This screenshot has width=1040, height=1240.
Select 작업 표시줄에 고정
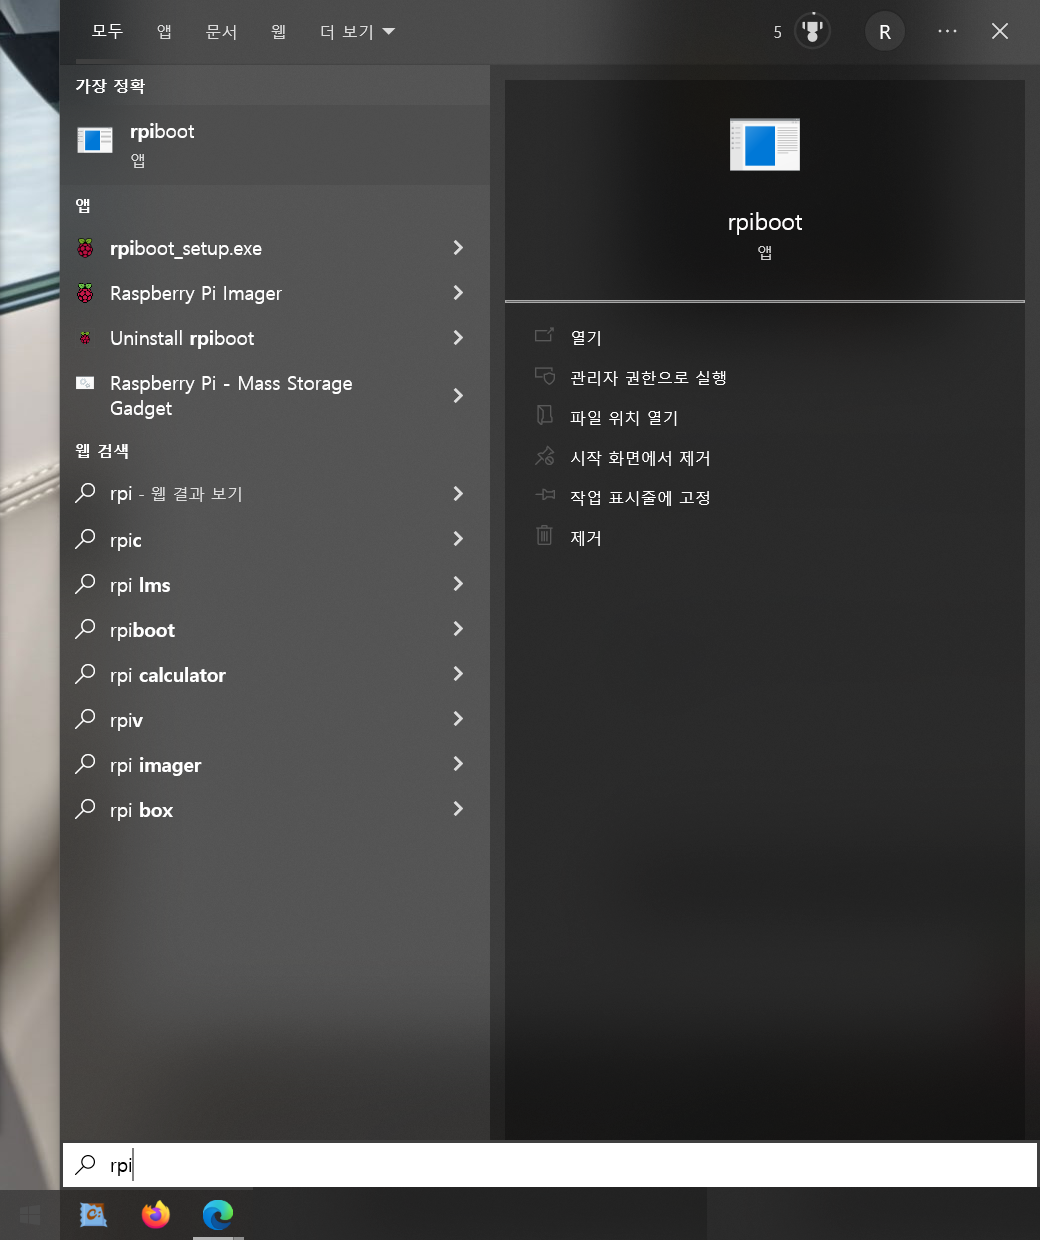click(x=640, y=498)
